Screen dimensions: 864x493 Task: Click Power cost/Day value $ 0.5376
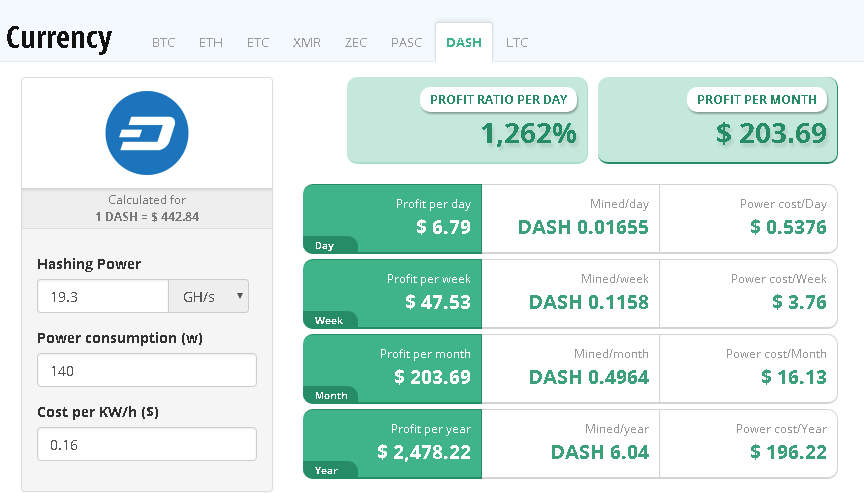pos(789,227)
